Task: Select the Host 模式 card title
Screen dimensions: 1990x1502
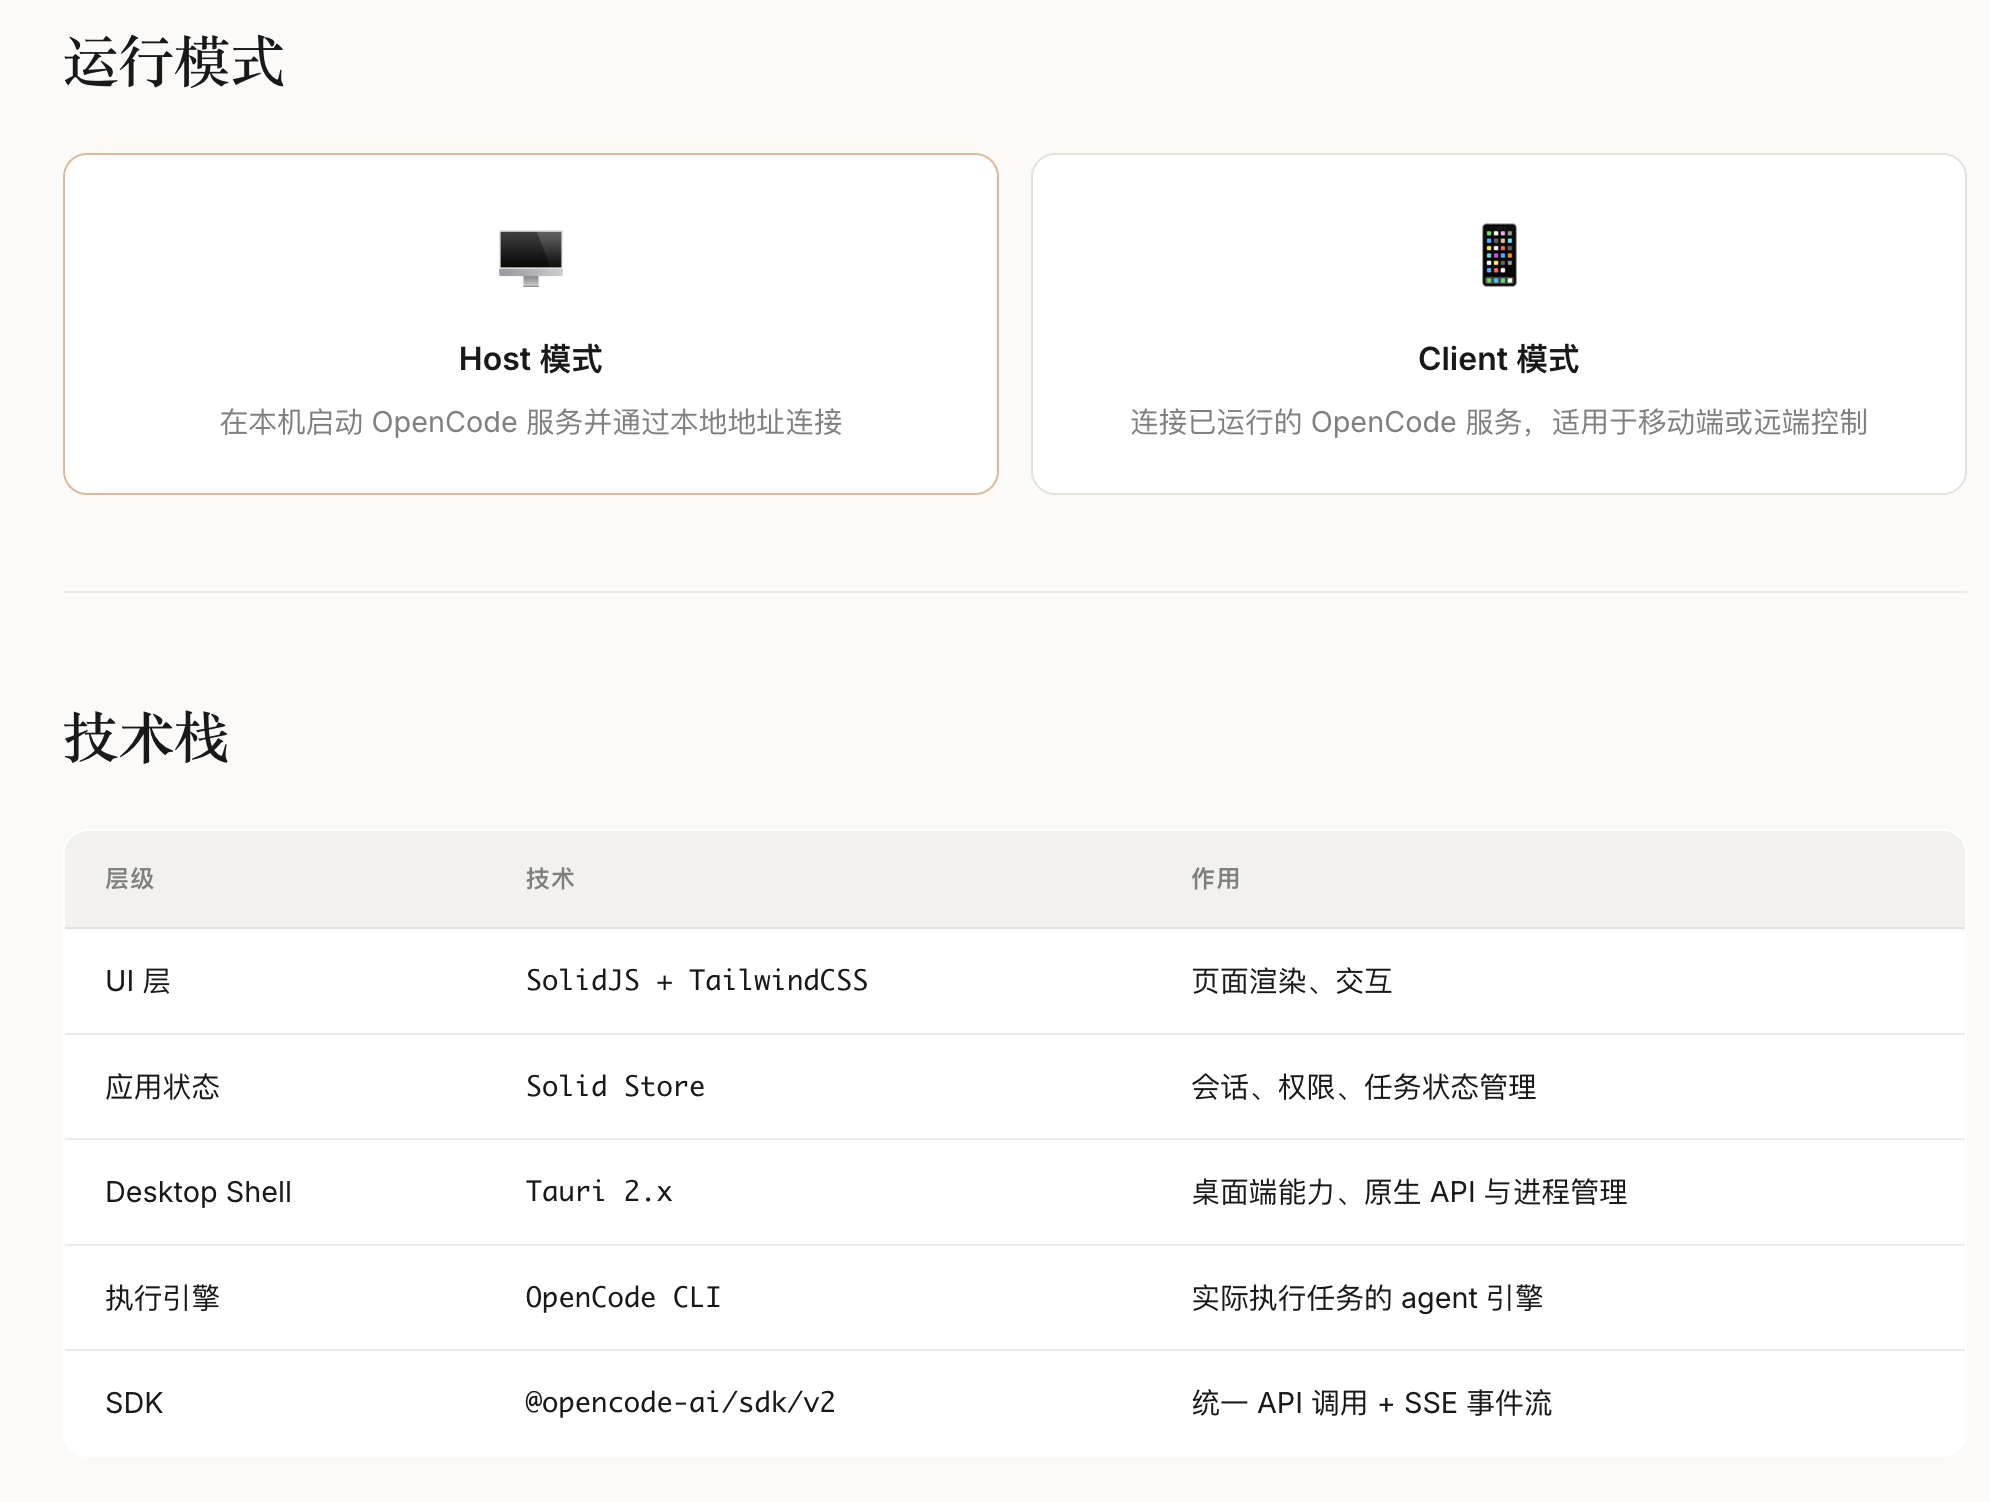Action: [x=530, y=359]
